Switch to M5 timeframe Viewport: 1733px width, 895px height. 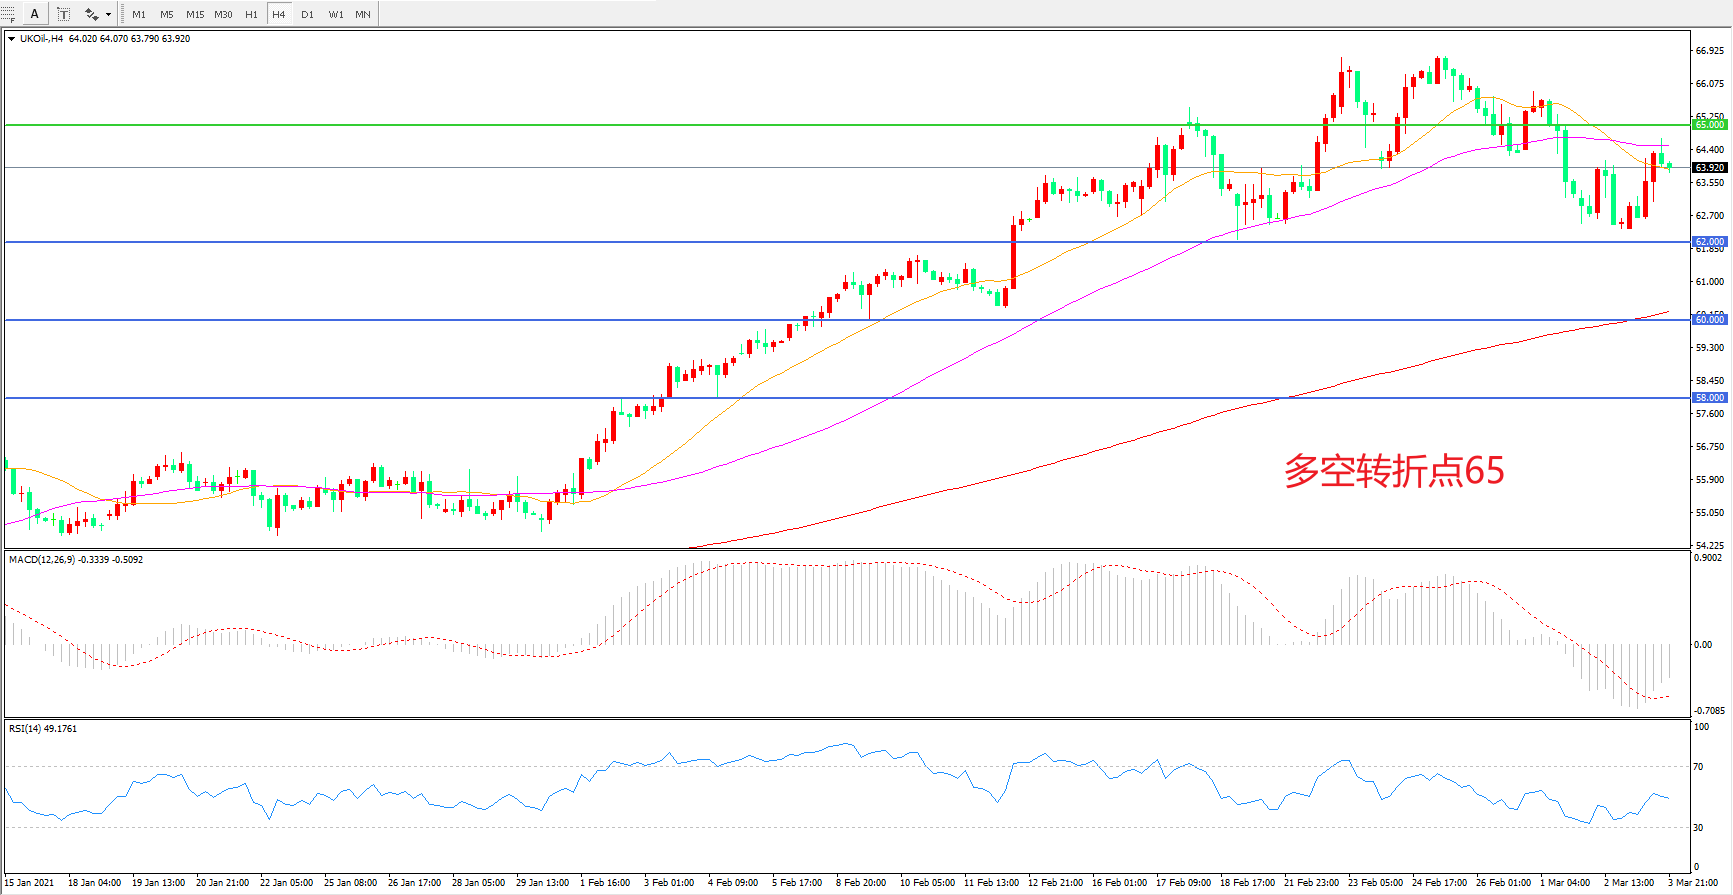tap(166, 14)
